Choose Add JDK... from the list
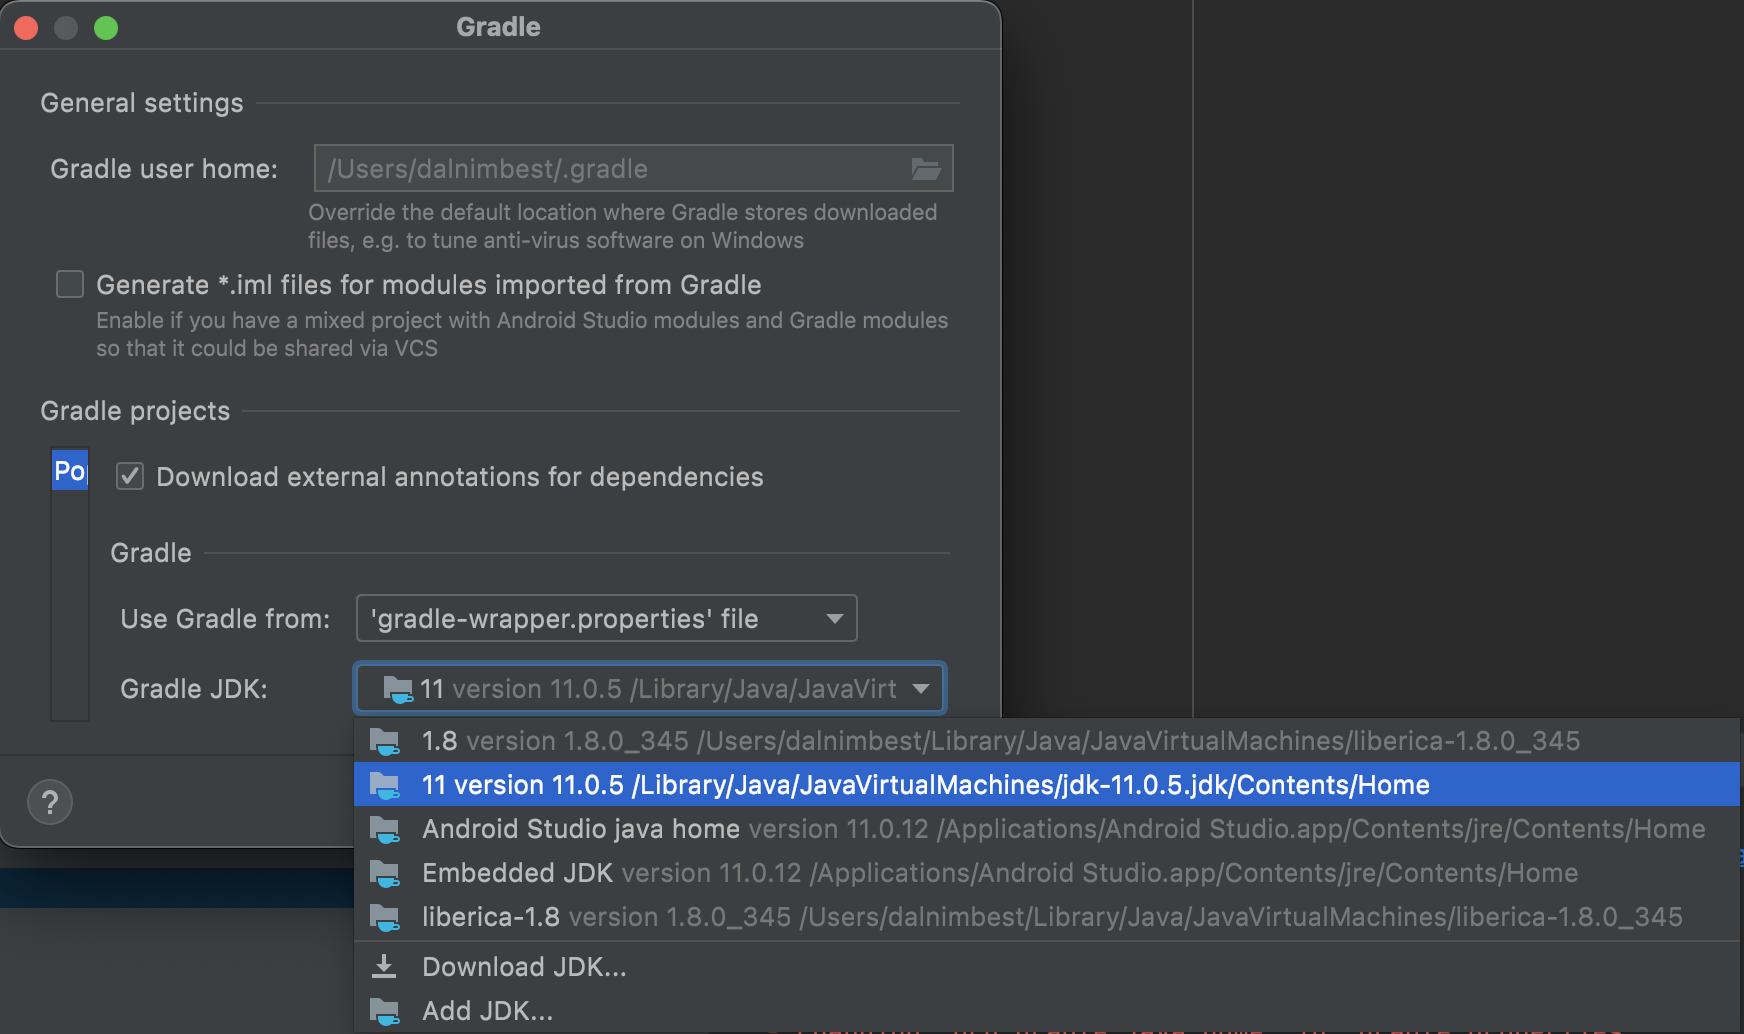The width and height of the screenshot is (1744, 1034). click(1047, 1011)
